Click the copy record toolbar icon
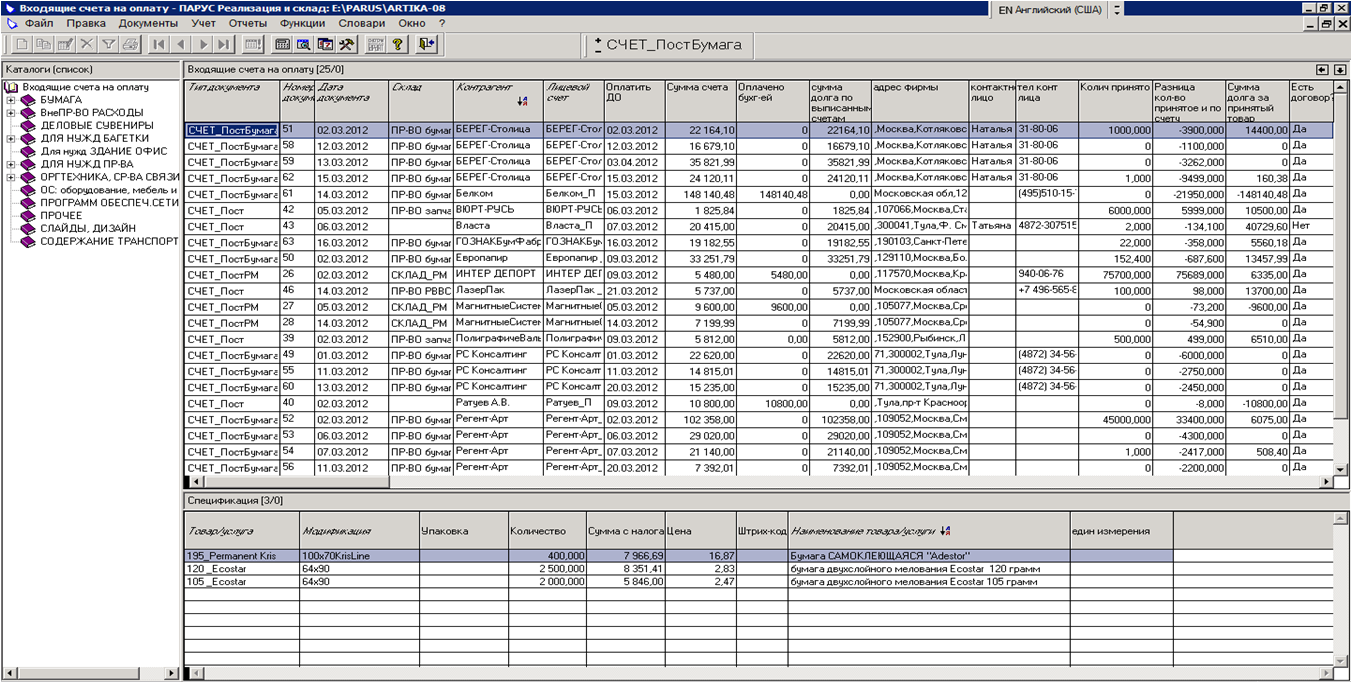The width and height of the screenshot is (1352, 682). [43, 44]
